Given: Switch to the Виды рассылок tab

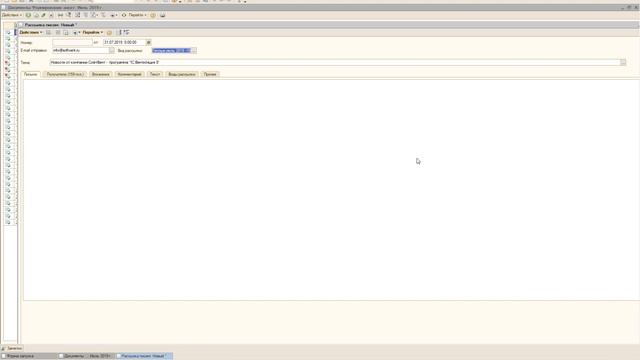Looking at the screenshot, I should click(182, 74).
